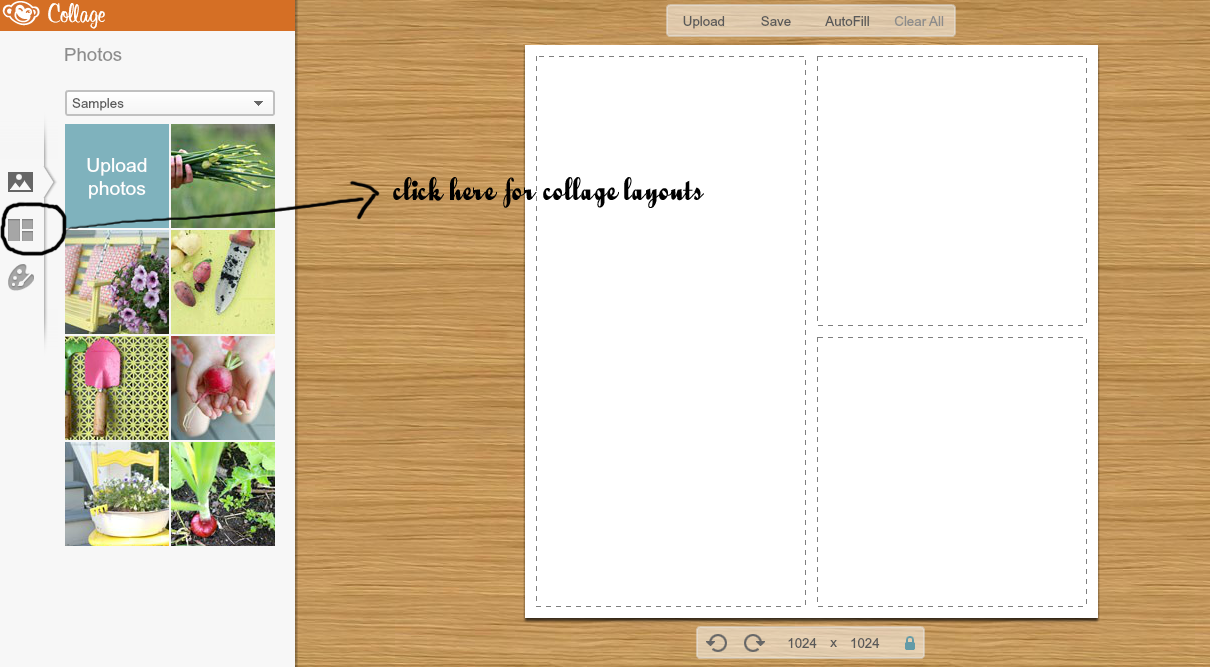Select the radish in hands thumbnail
The image size is (1210, 667).
[222, 388]
